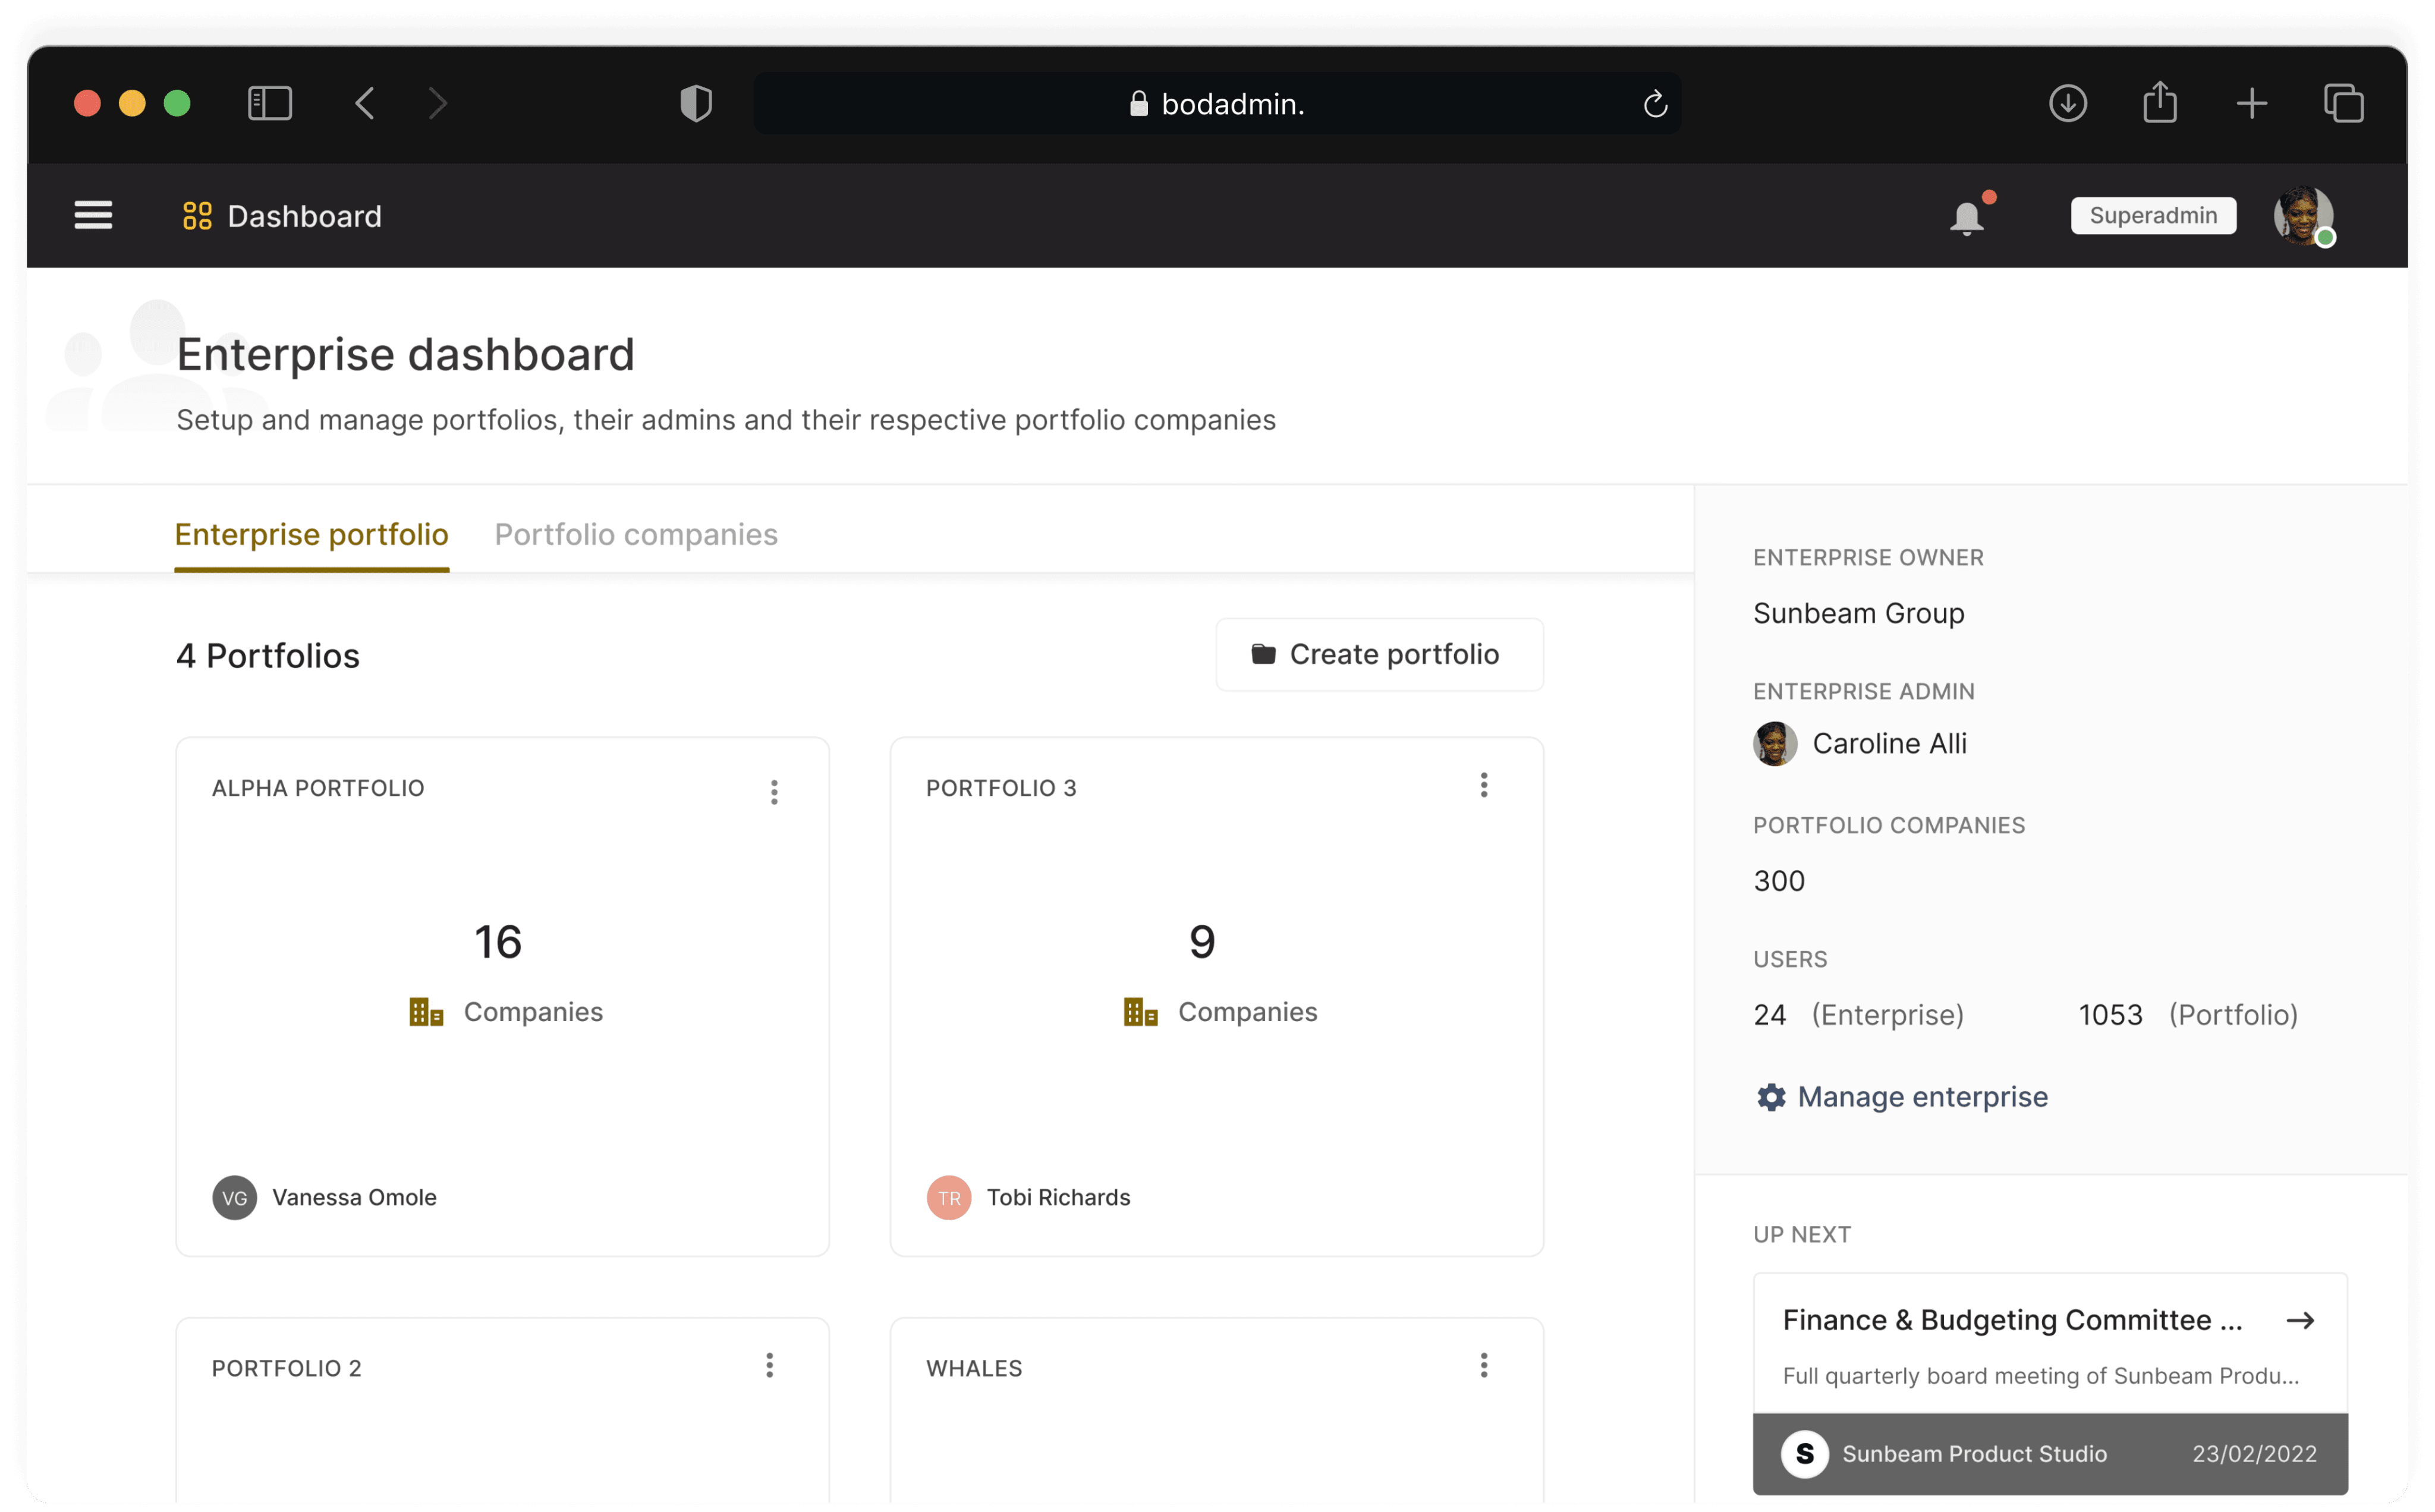This screenshot has width=2435, height=1512.
Task: Click the 300 portfolio companies value
Action: [1779, 880]
